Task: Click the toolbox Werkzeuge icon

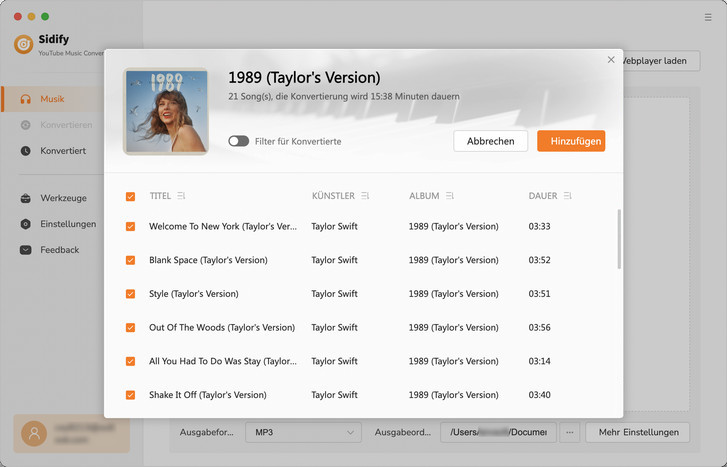Action: [x=26, y=198]
